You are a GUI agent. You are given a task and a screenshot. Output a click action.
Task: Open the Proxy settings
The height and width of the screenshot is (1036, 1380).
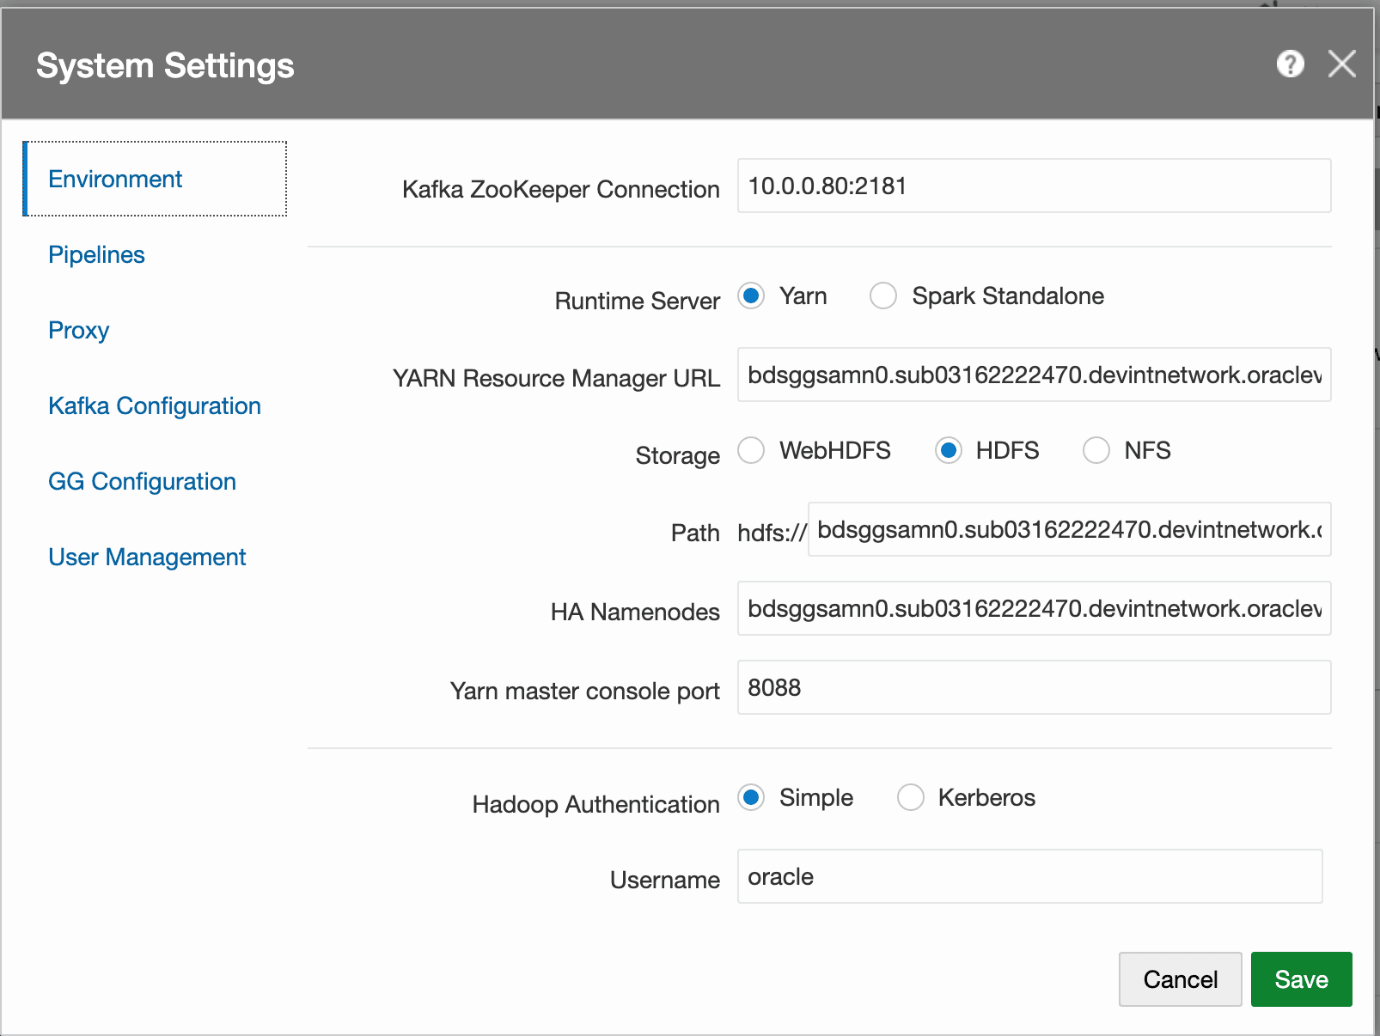point(78,330)
